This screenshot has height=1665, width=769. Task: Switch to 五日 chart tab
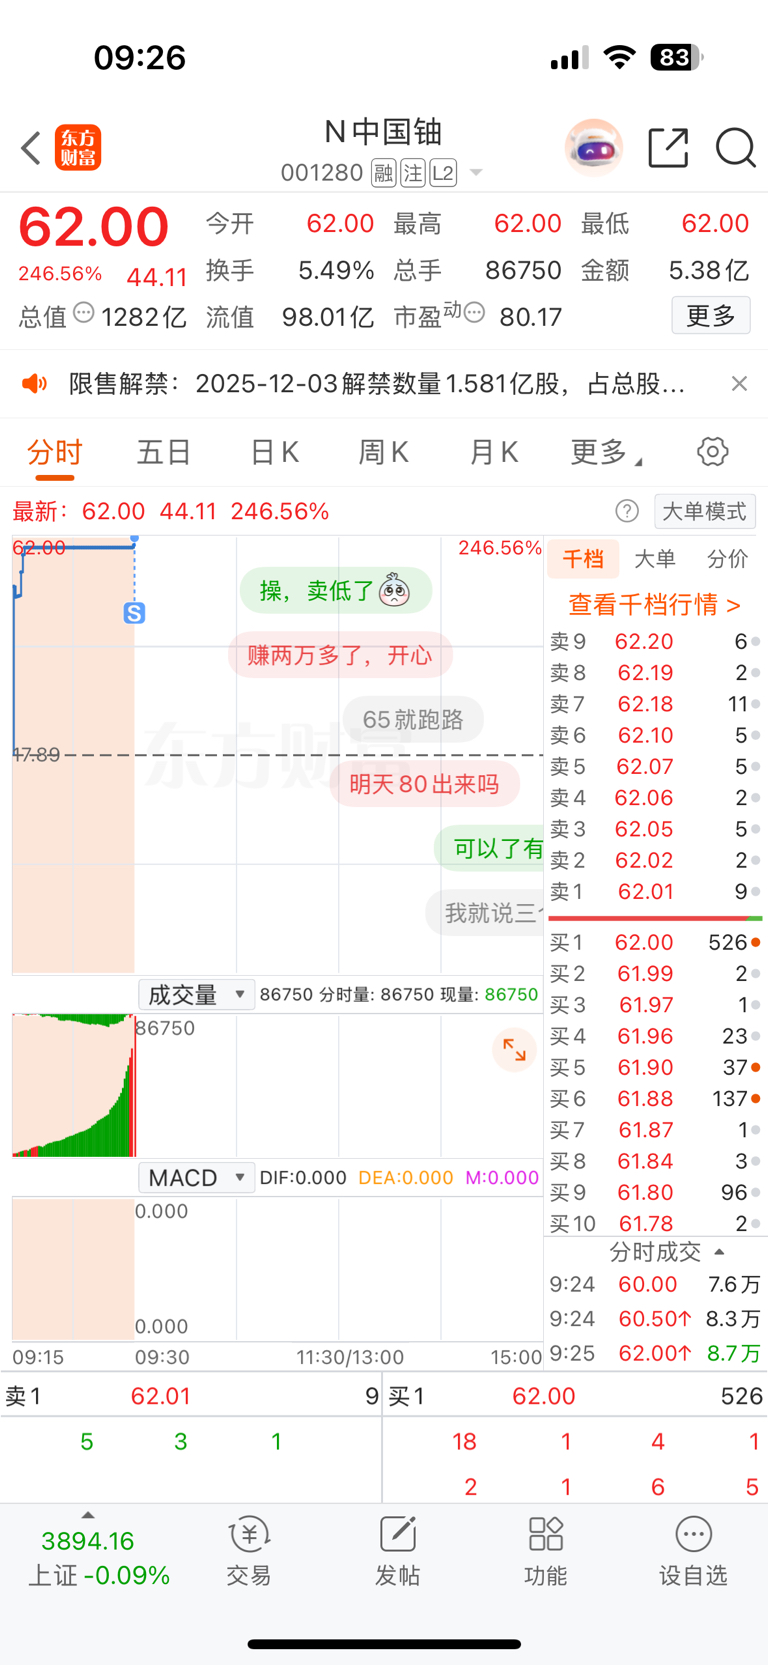[x=164, y=453]
